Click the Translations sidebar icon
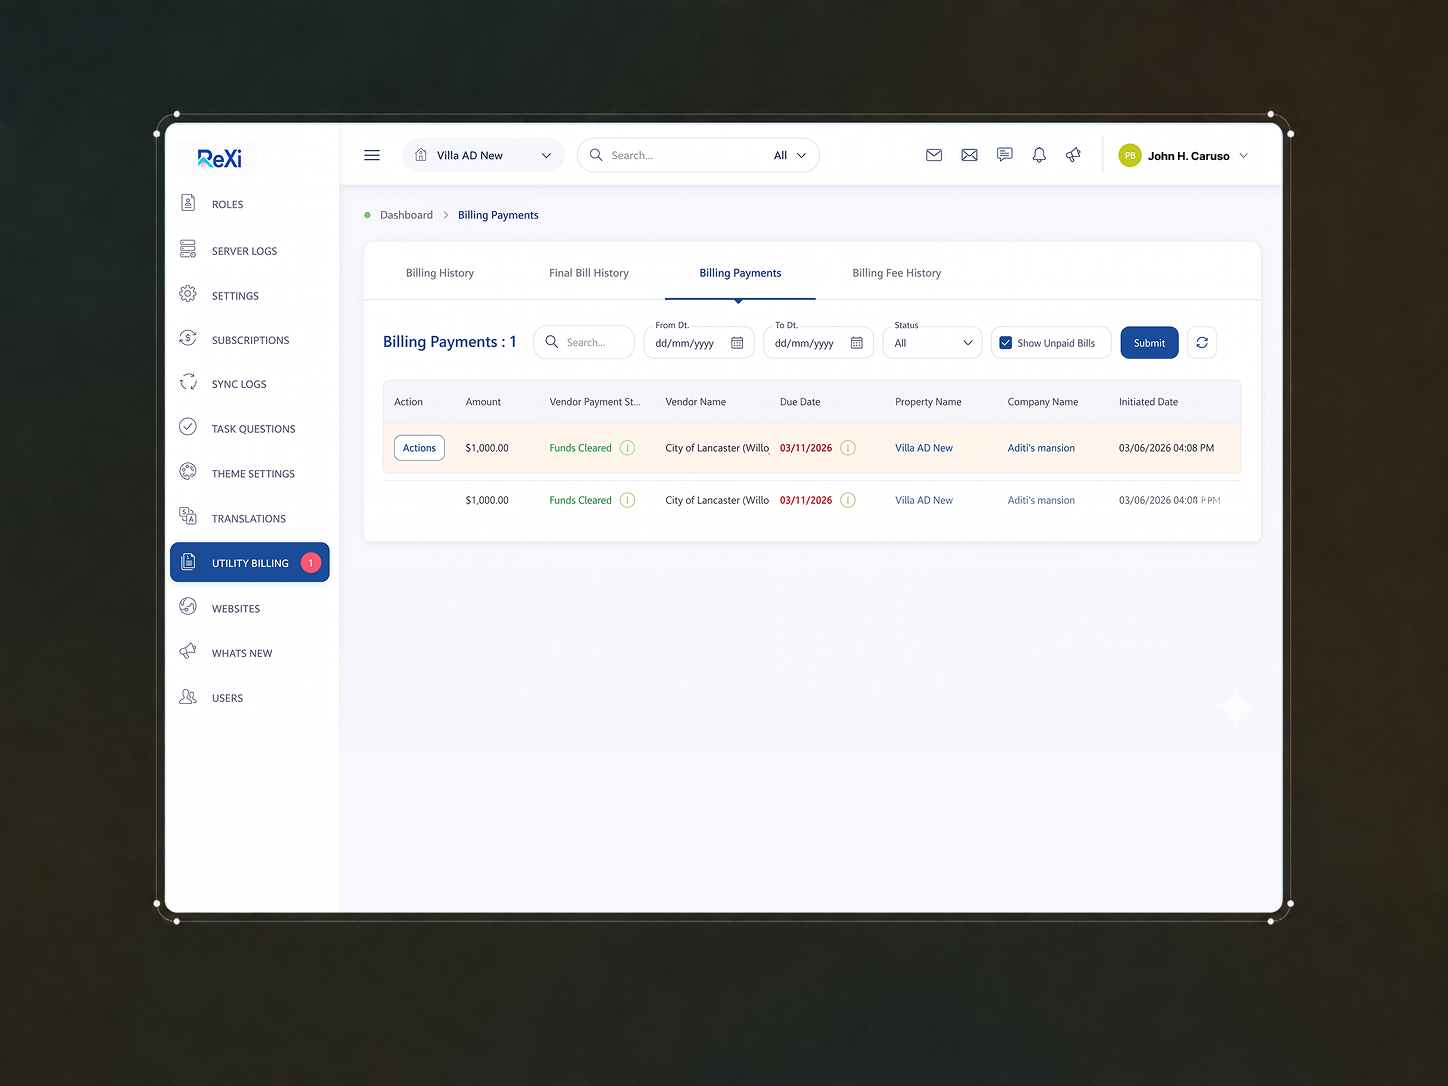This screenshot has height=1086, width=1448. (x=188, y=516)
